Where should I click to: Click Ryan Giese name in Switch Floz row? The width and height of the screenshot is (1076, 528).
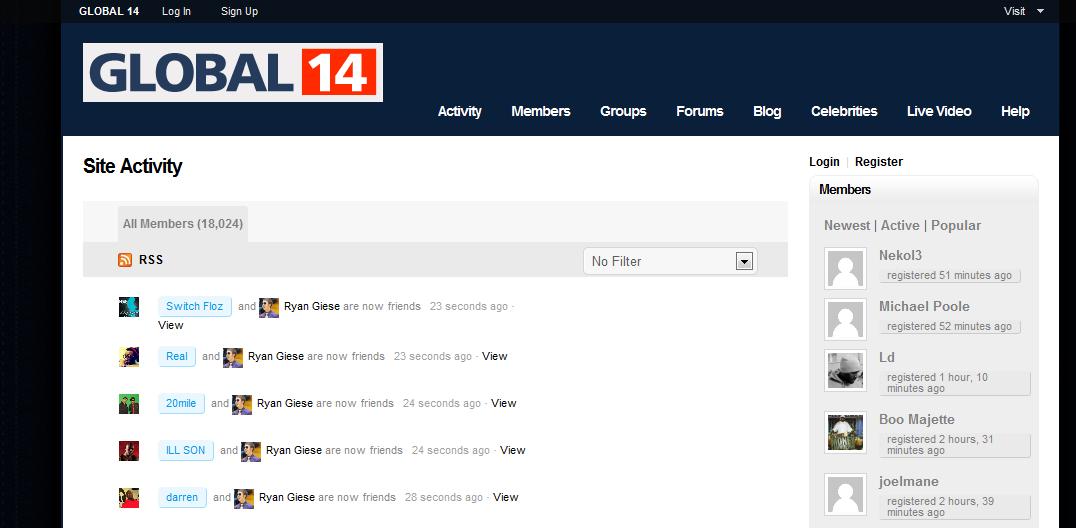[x=312, y=306]
